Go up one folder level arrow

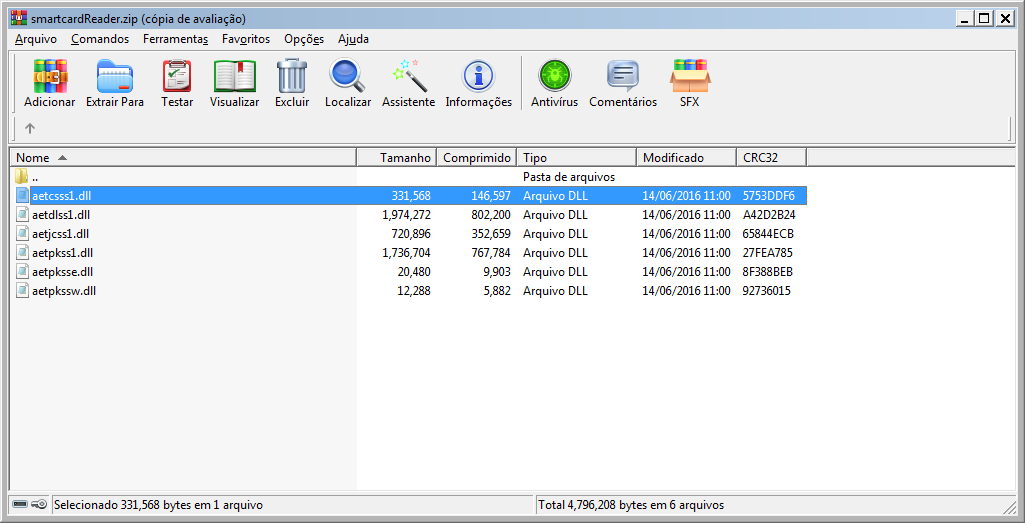pyautogui.click(x=29, y=128)
